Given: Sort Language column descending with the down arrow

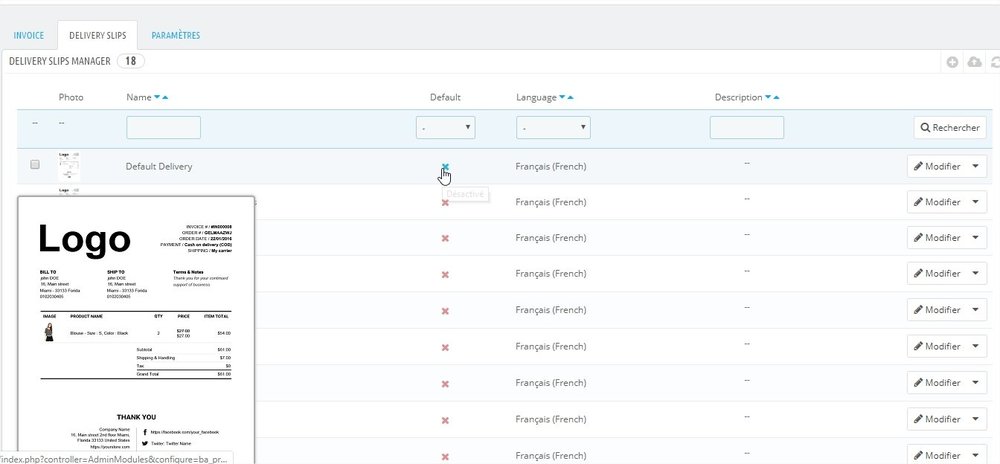Looking at the screenshot, I should 562,98.
